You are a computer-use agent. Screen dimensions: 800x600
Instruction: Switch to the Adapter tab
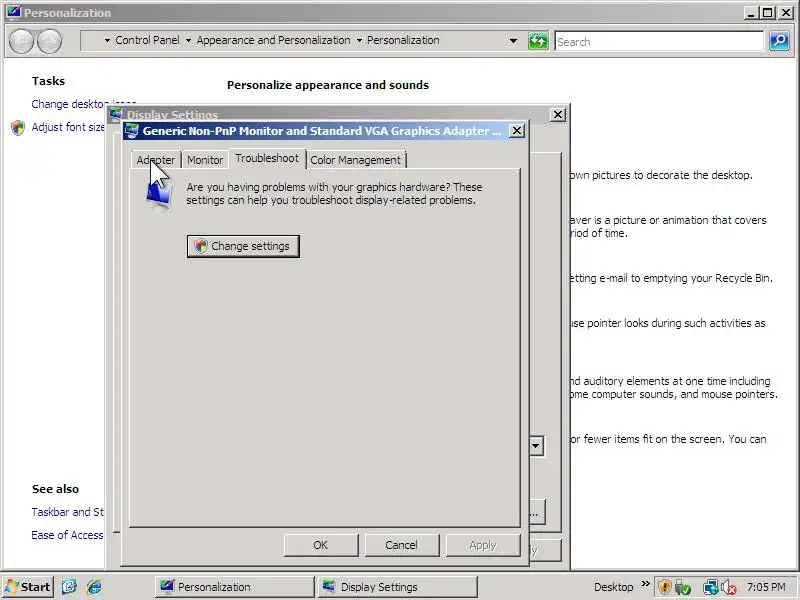(x=156, y=160)
